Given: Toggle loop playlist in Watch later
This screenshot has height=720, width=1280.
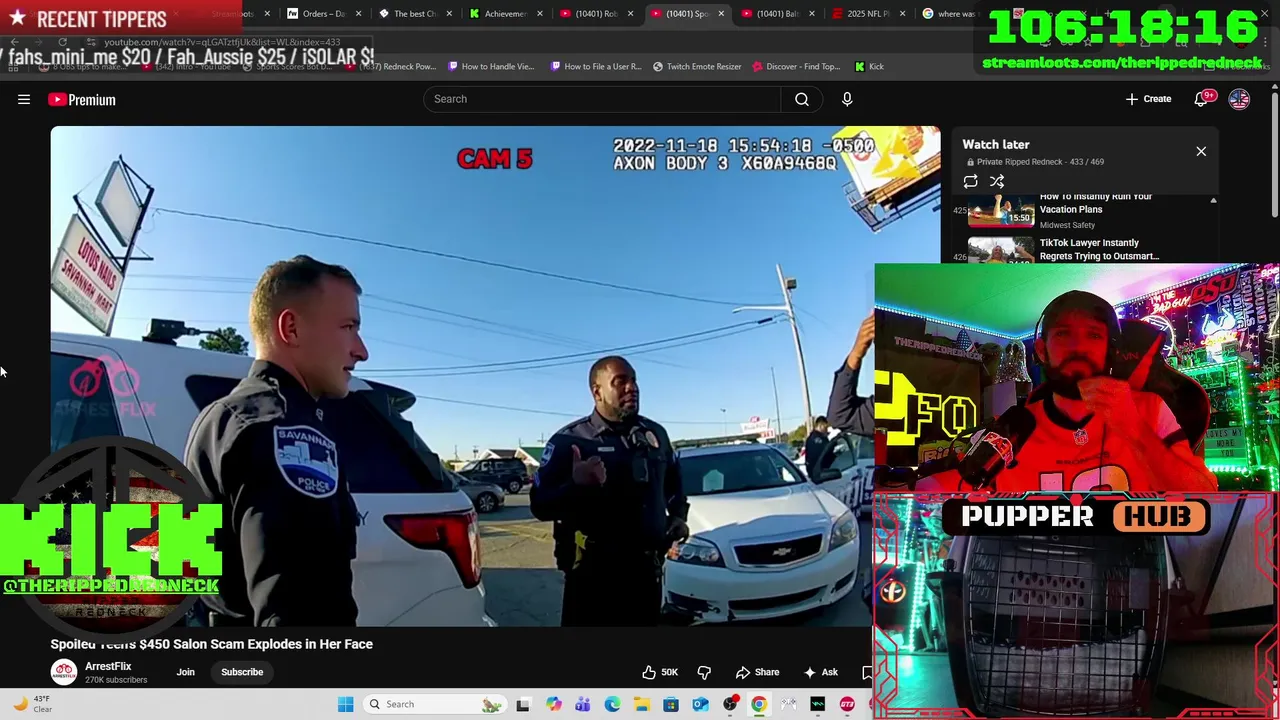Looking at the screenshot, I should click(970, 181).
